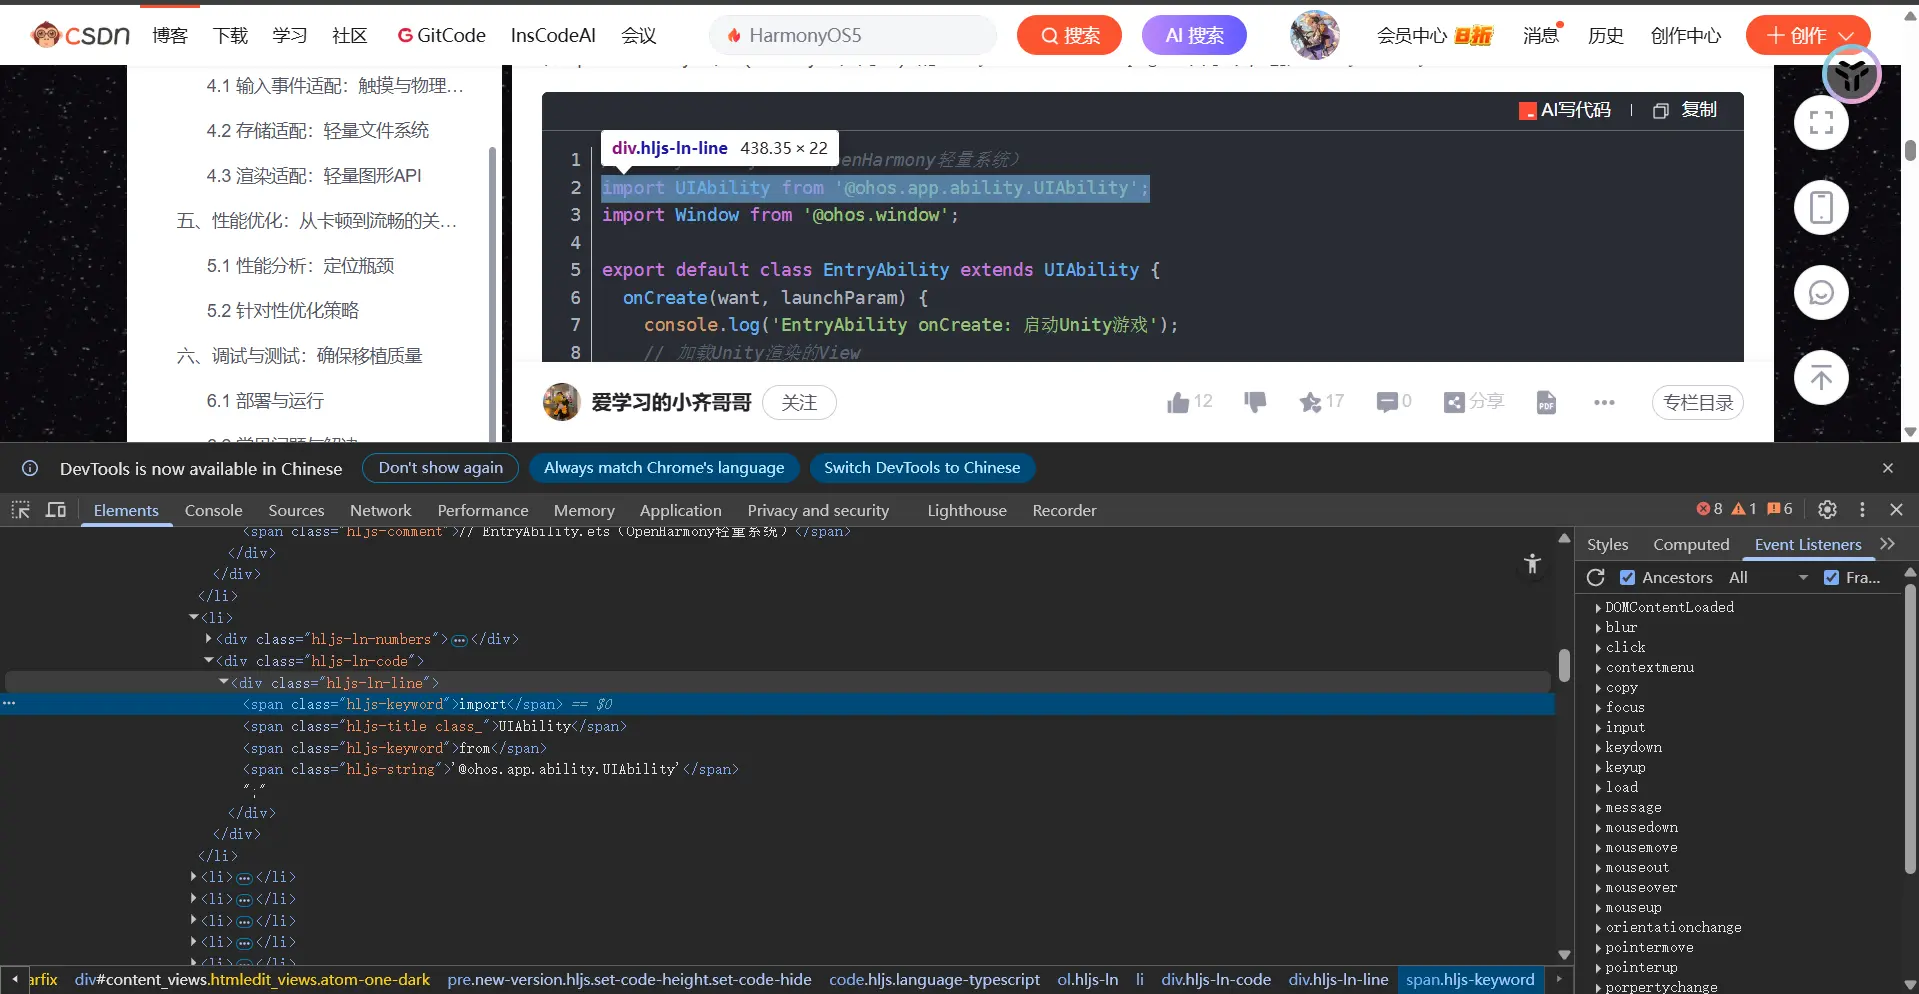Expand the click event listener
Image resolution: width=1919 pixels, height=994 pixels.
point(1599,648)
